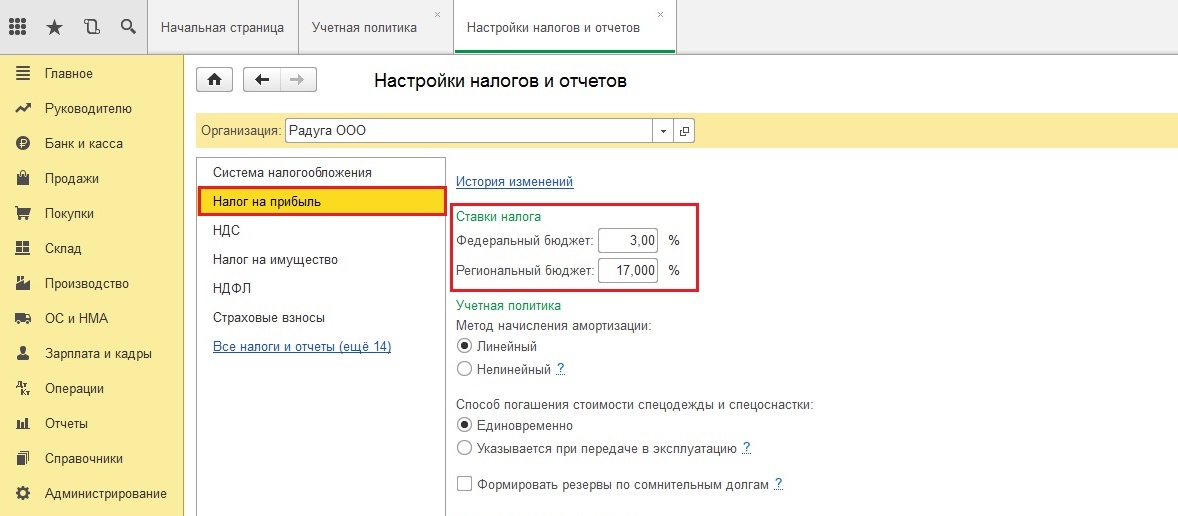Open organization record with the open-form icon

coord(684,131)
